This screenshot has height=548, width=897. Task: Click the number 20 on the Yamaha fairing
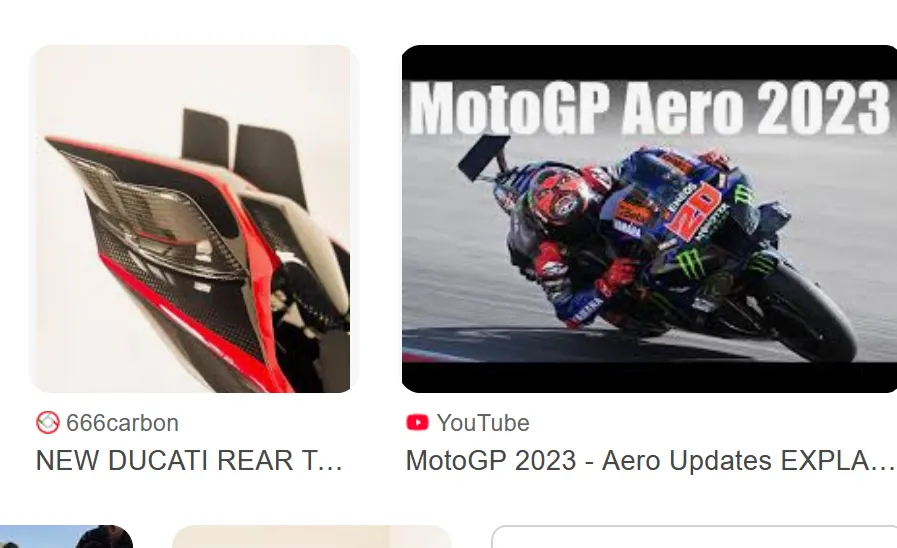(x=694, y=211)
